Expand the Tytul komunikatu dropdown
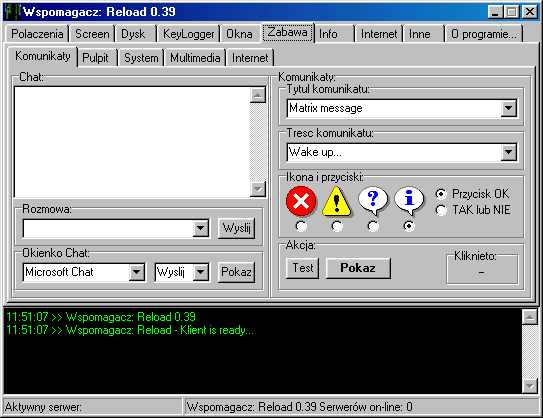 (x=509, y=108)
